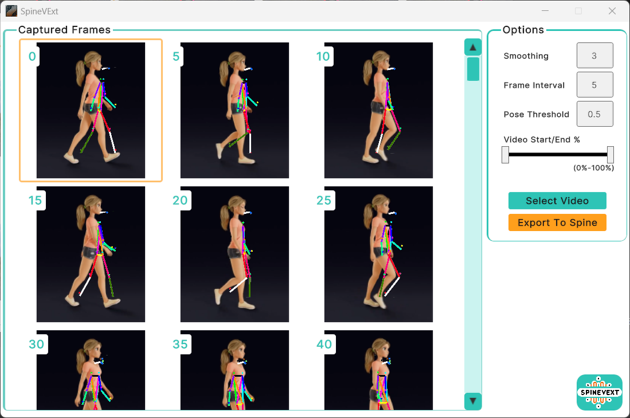The width and height of the screenshot is (630, 418).
Task: Click the Select Video button
Action: 557,201
